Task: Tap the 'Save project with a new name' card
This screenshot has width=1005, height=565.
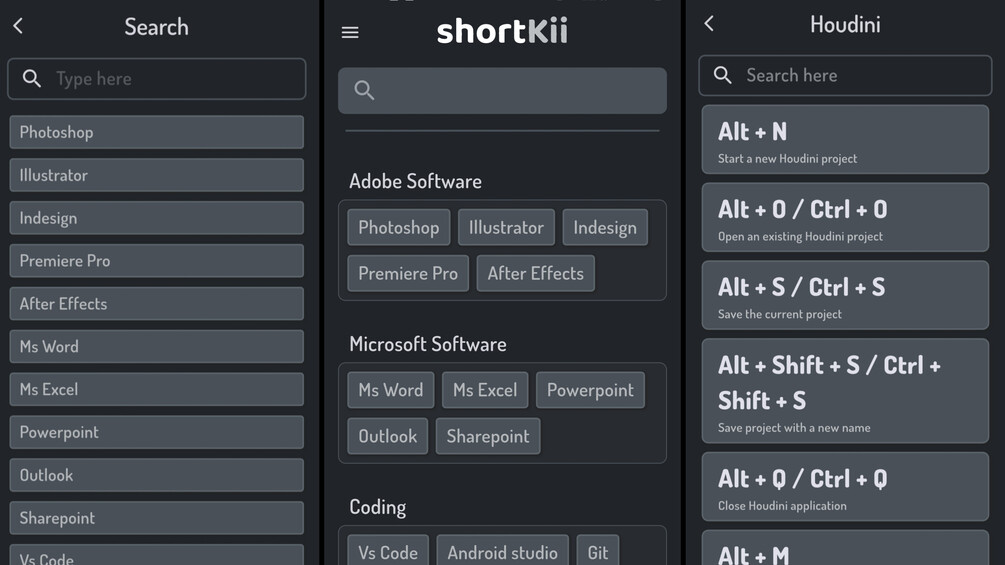Action: [x=845, y=390]
